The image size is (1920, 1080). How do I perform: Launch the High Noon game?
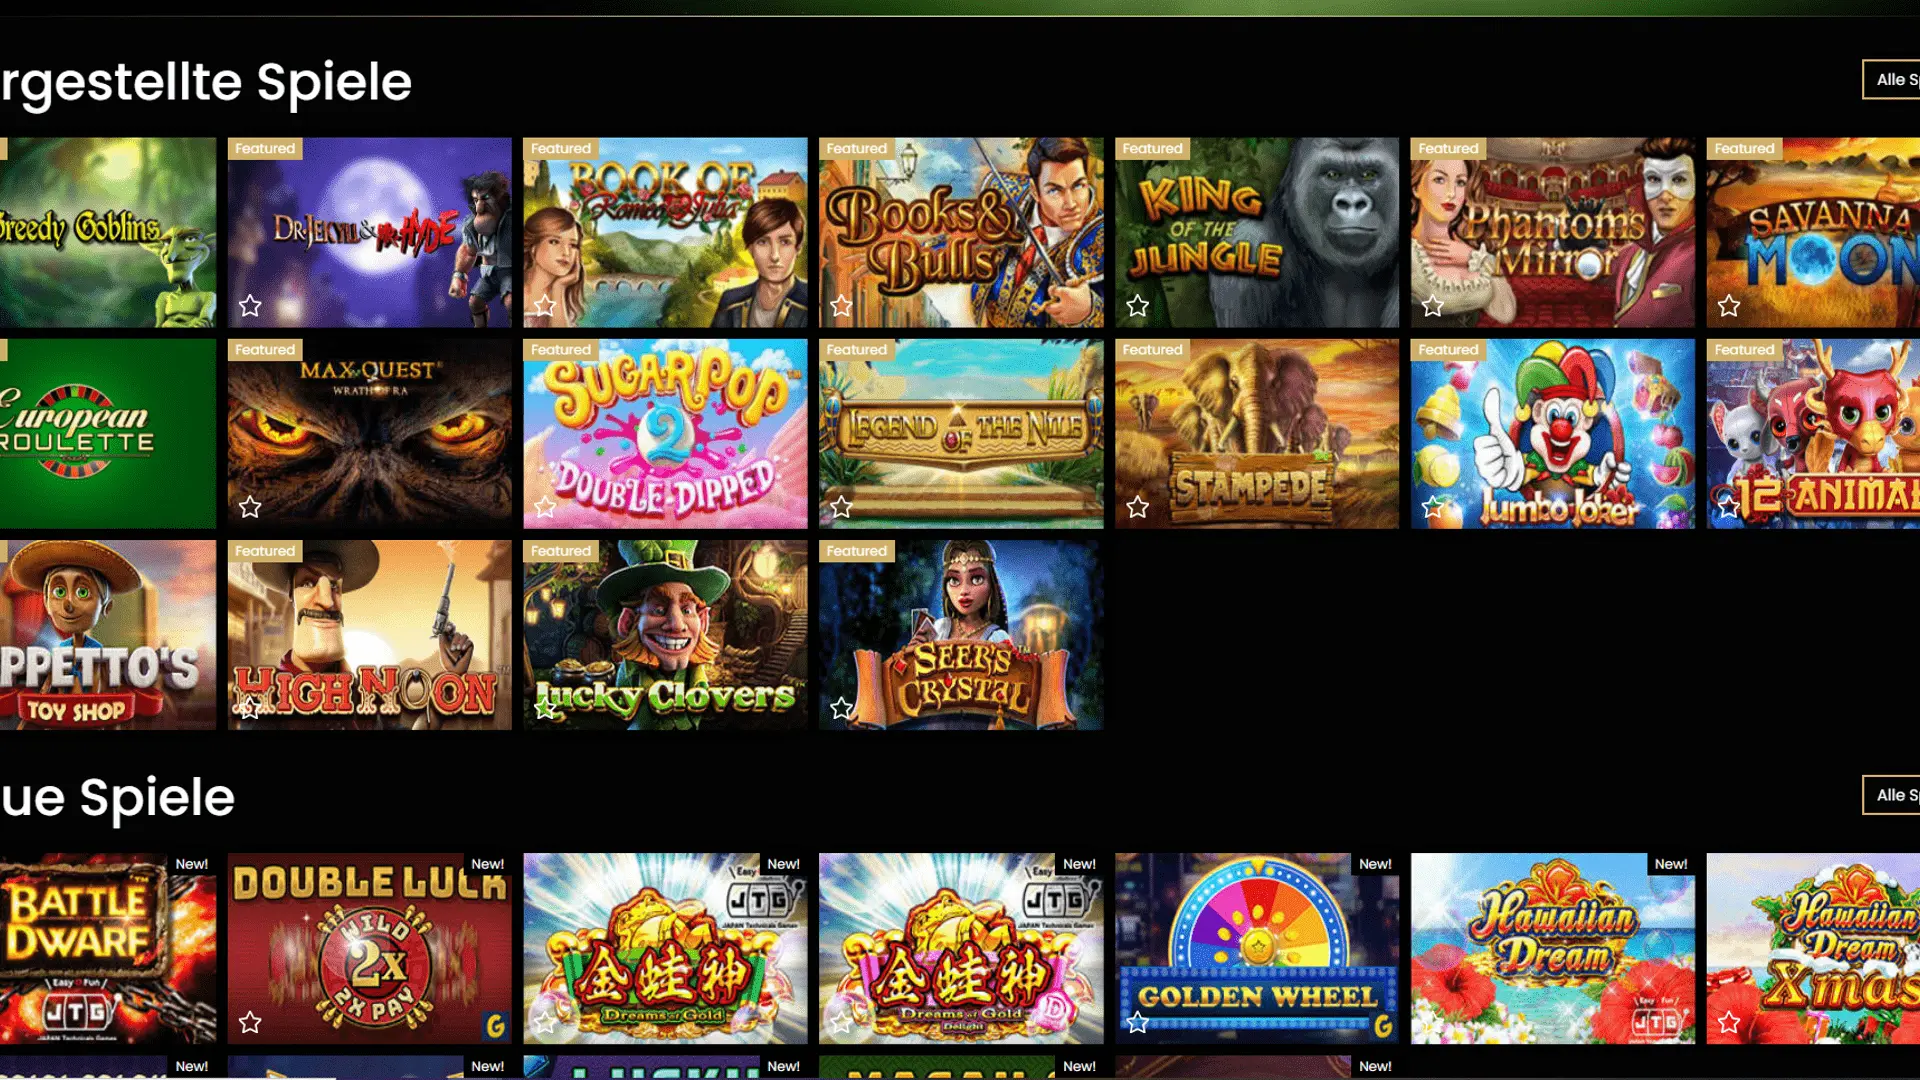click(369, 635)
